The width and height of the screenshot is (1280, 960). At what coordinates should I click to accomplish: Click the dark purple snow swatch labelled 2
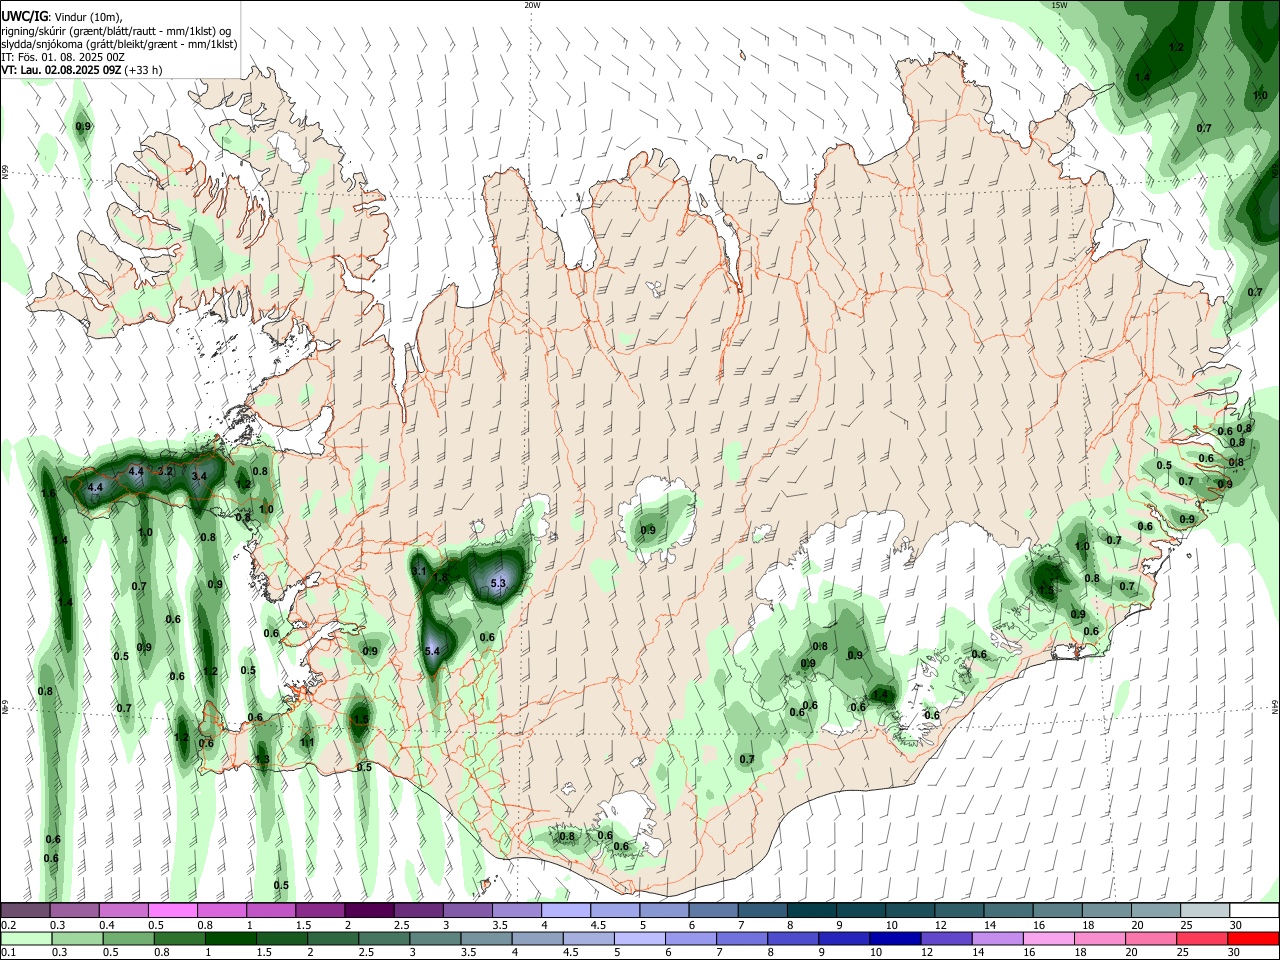click(x=368, y=910)
